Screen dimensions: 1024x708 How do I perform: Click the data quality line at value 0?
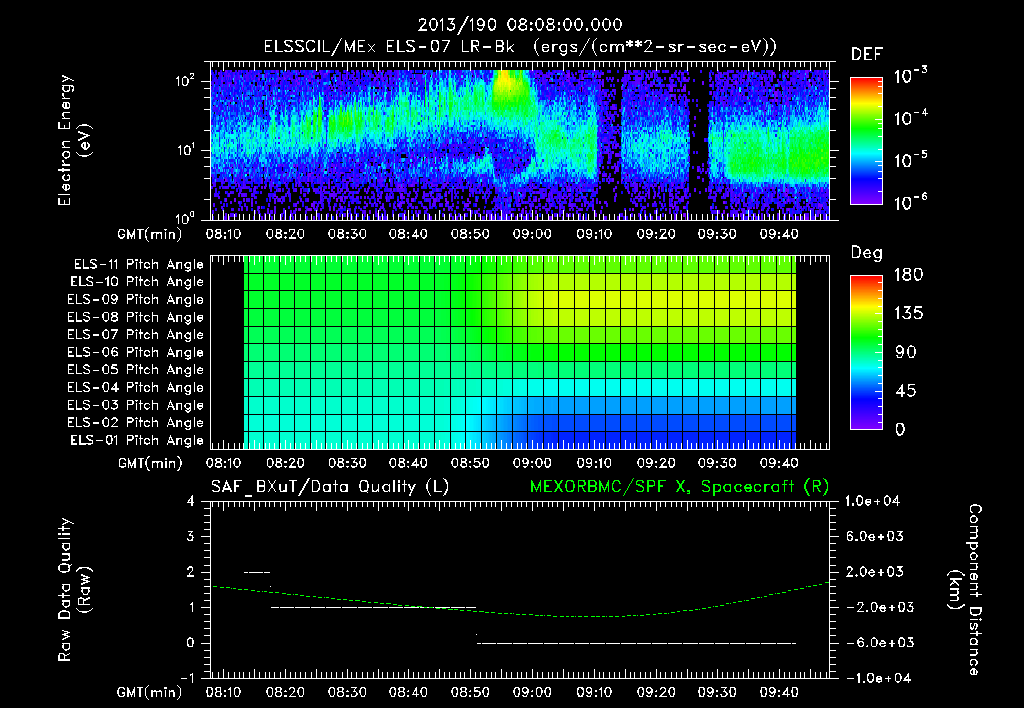637,643
